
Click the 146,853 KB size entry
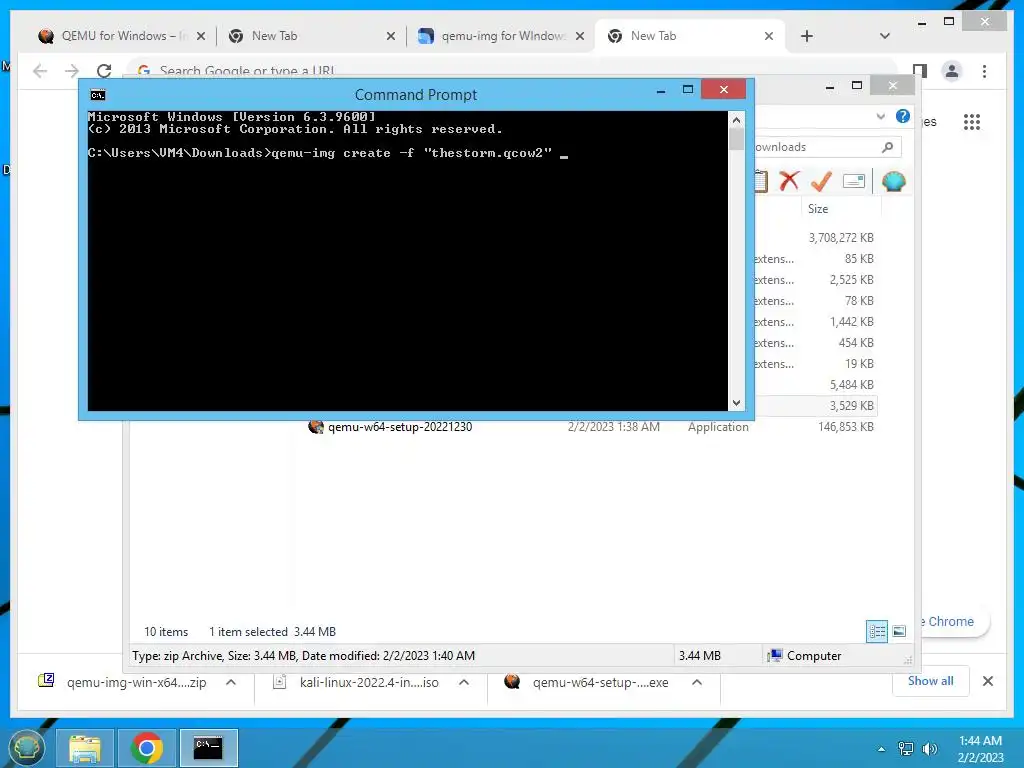(x=846, y=427)
